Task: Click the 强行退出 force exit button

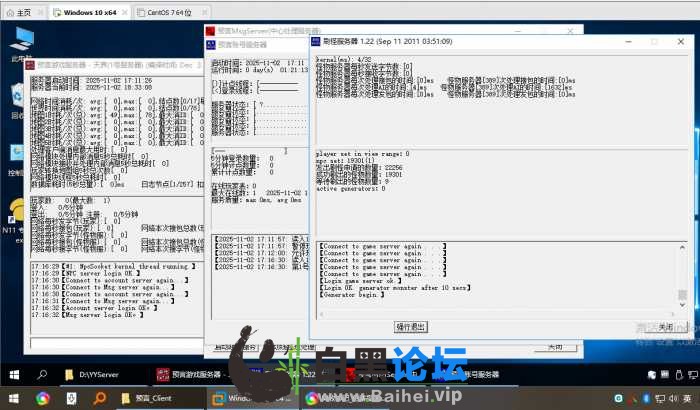Action: point(411,327)
